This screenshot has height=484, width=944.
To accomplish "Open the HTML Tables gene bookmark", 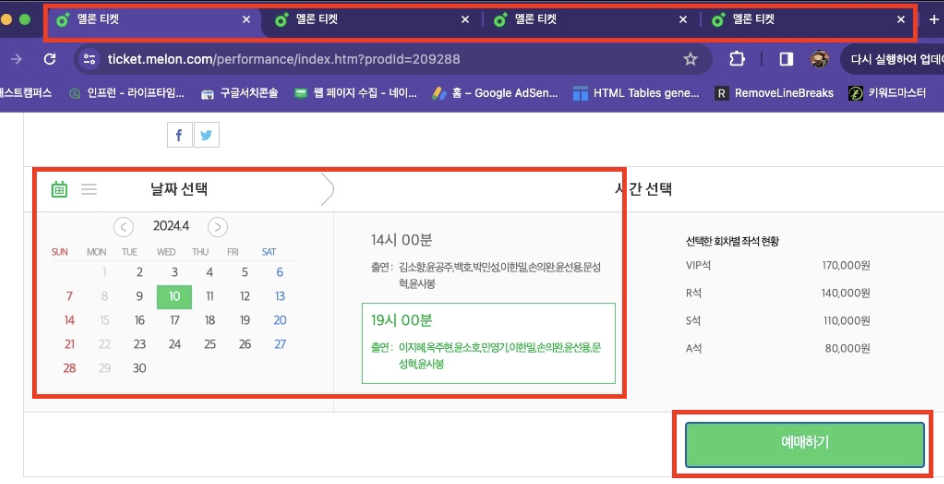I will tap(636, 93).
